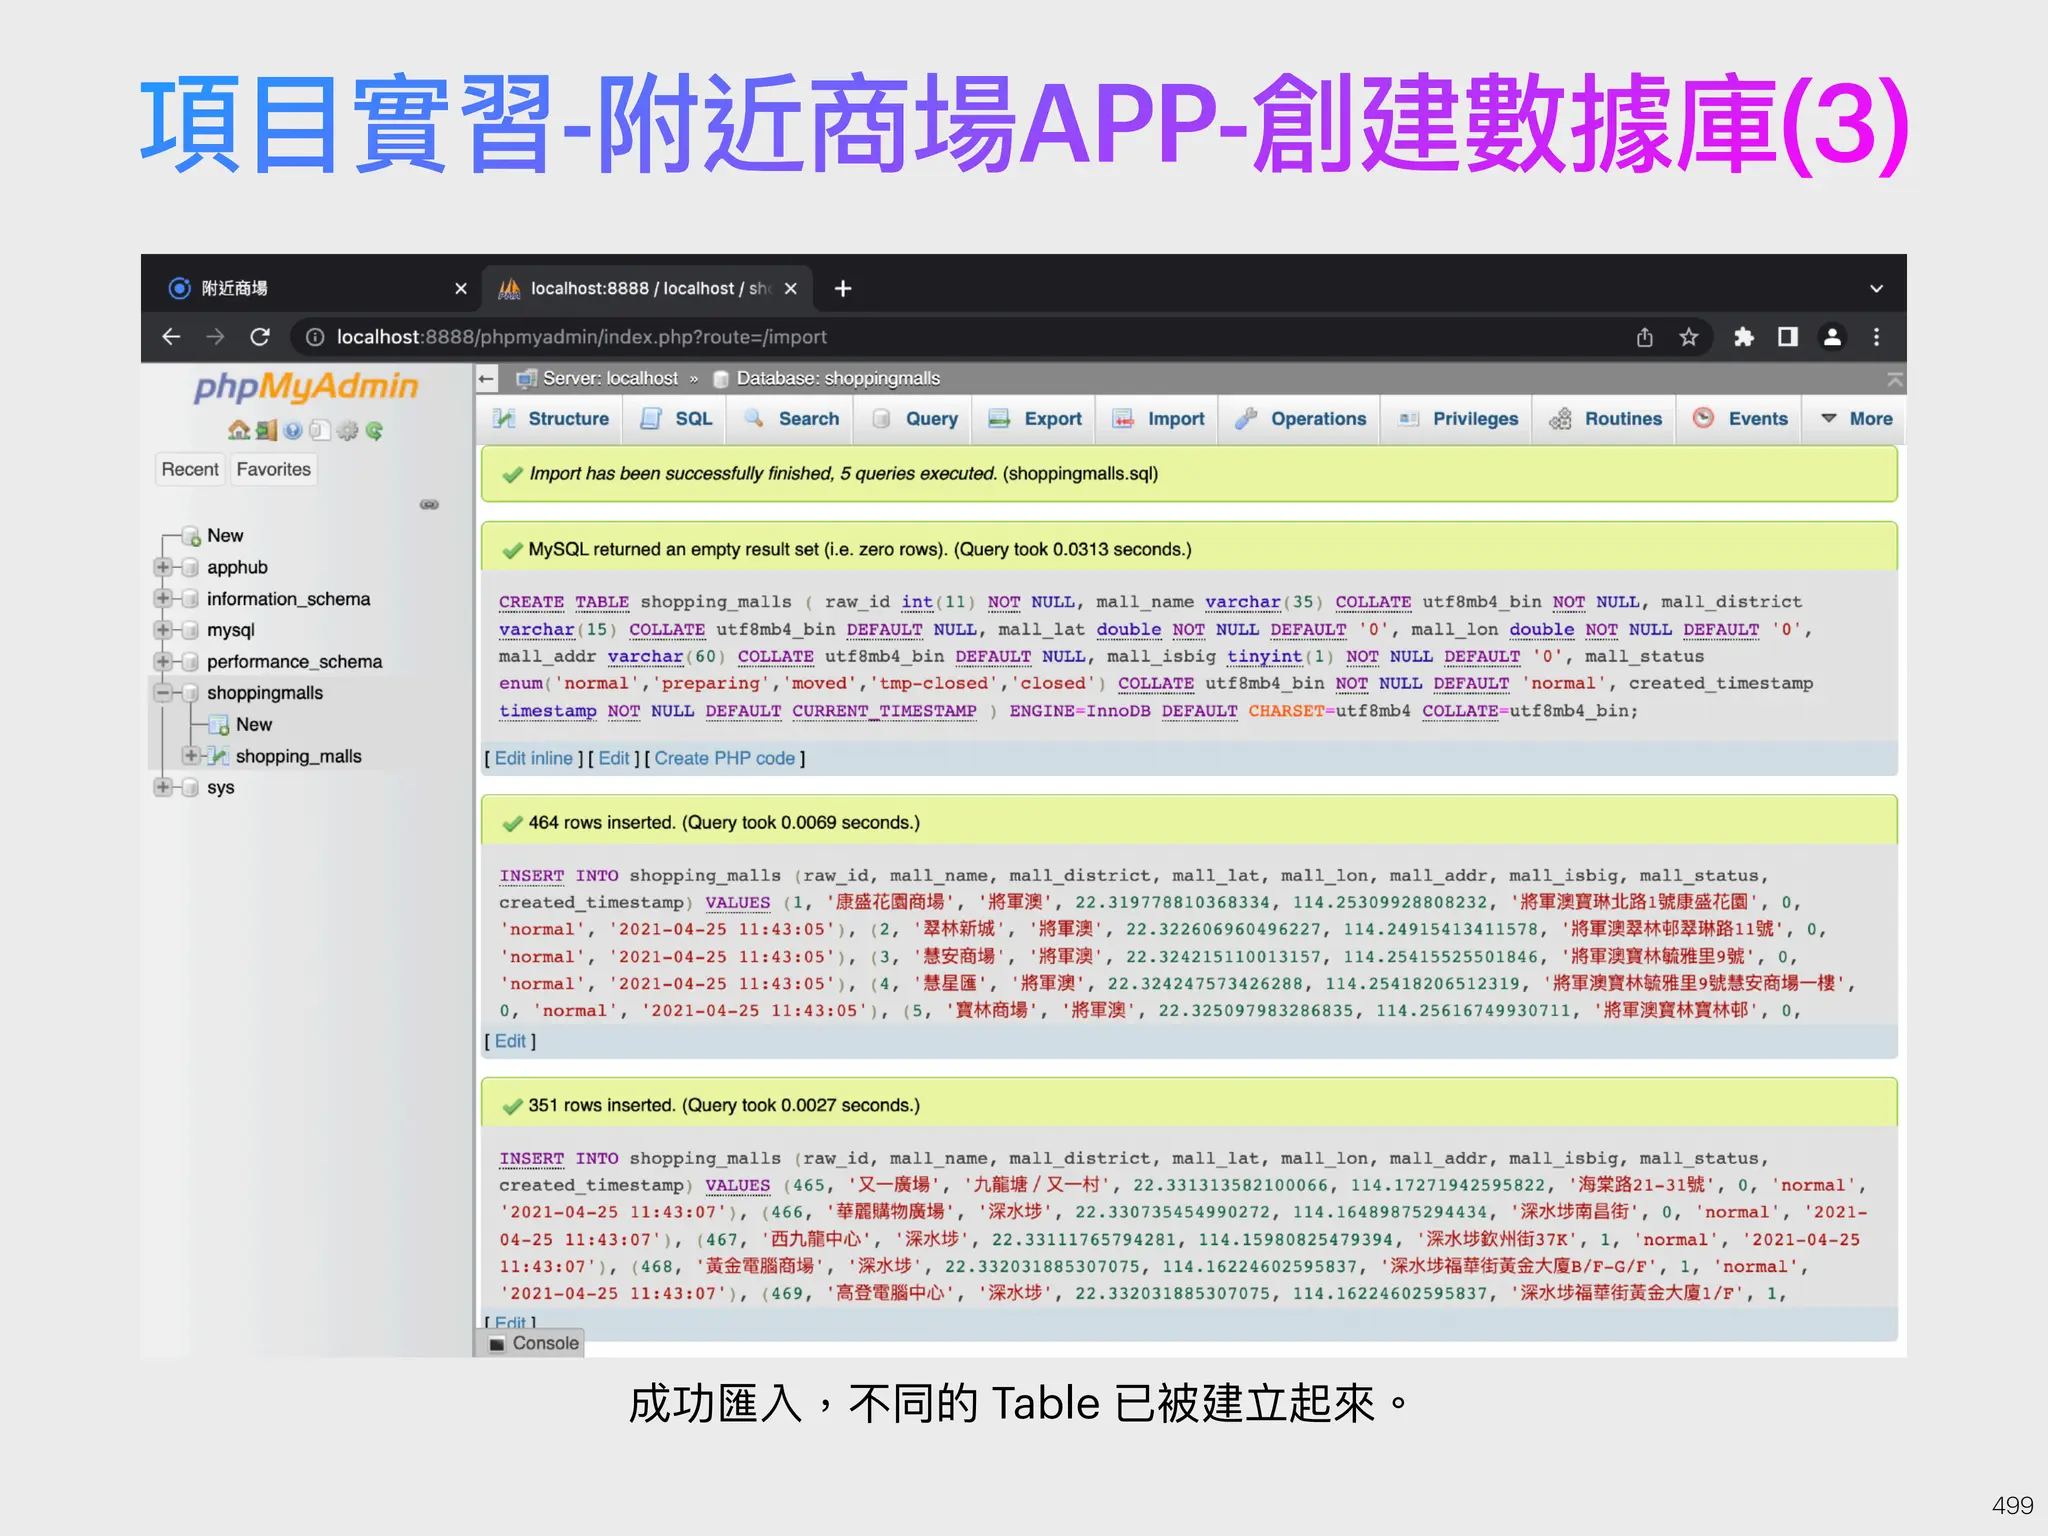Viewport: 2048px width, 1536px height.
Task: Open a new browser tab
Action: click(843, 289)
